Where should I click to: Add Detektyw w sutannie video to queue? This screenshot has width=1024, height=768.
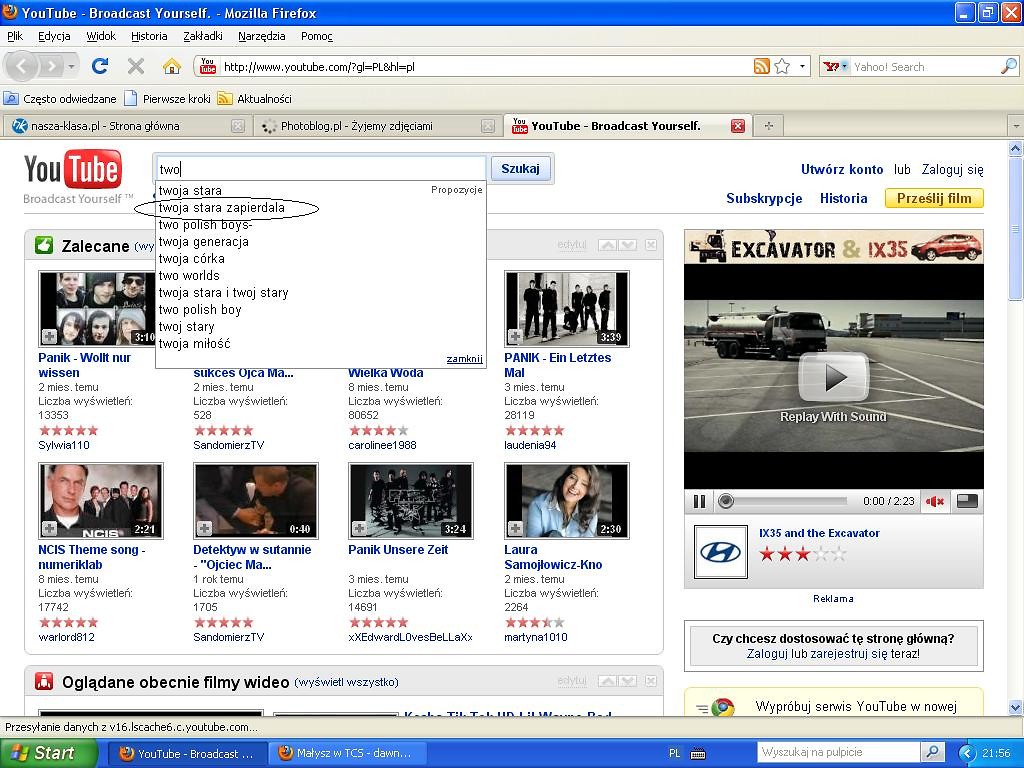point(204,528)
